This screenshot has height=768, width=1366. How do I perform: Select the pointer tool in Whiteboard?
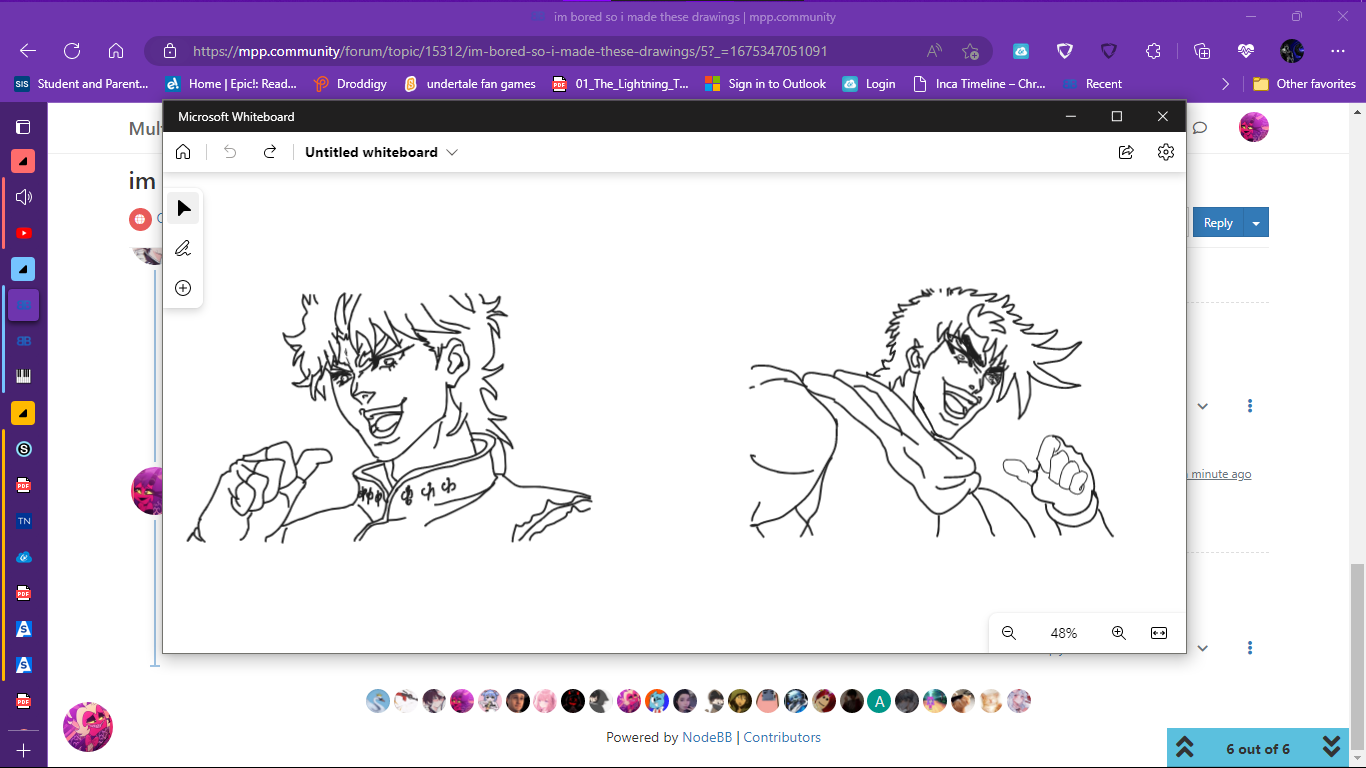click(183, 208)
